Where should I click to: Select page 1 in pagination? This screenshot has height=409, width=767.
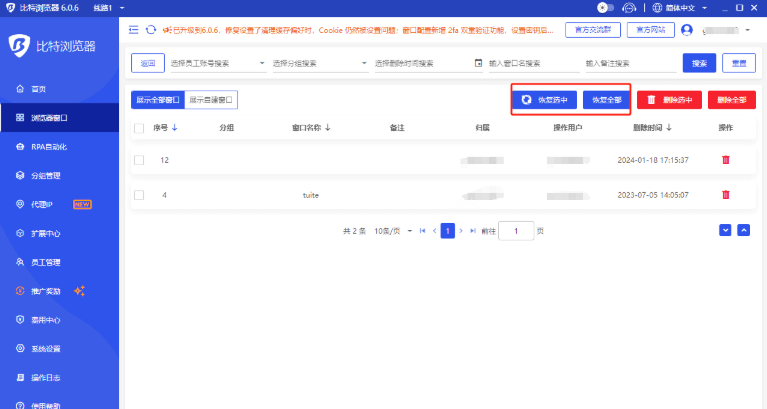click(x=448, y=231)
